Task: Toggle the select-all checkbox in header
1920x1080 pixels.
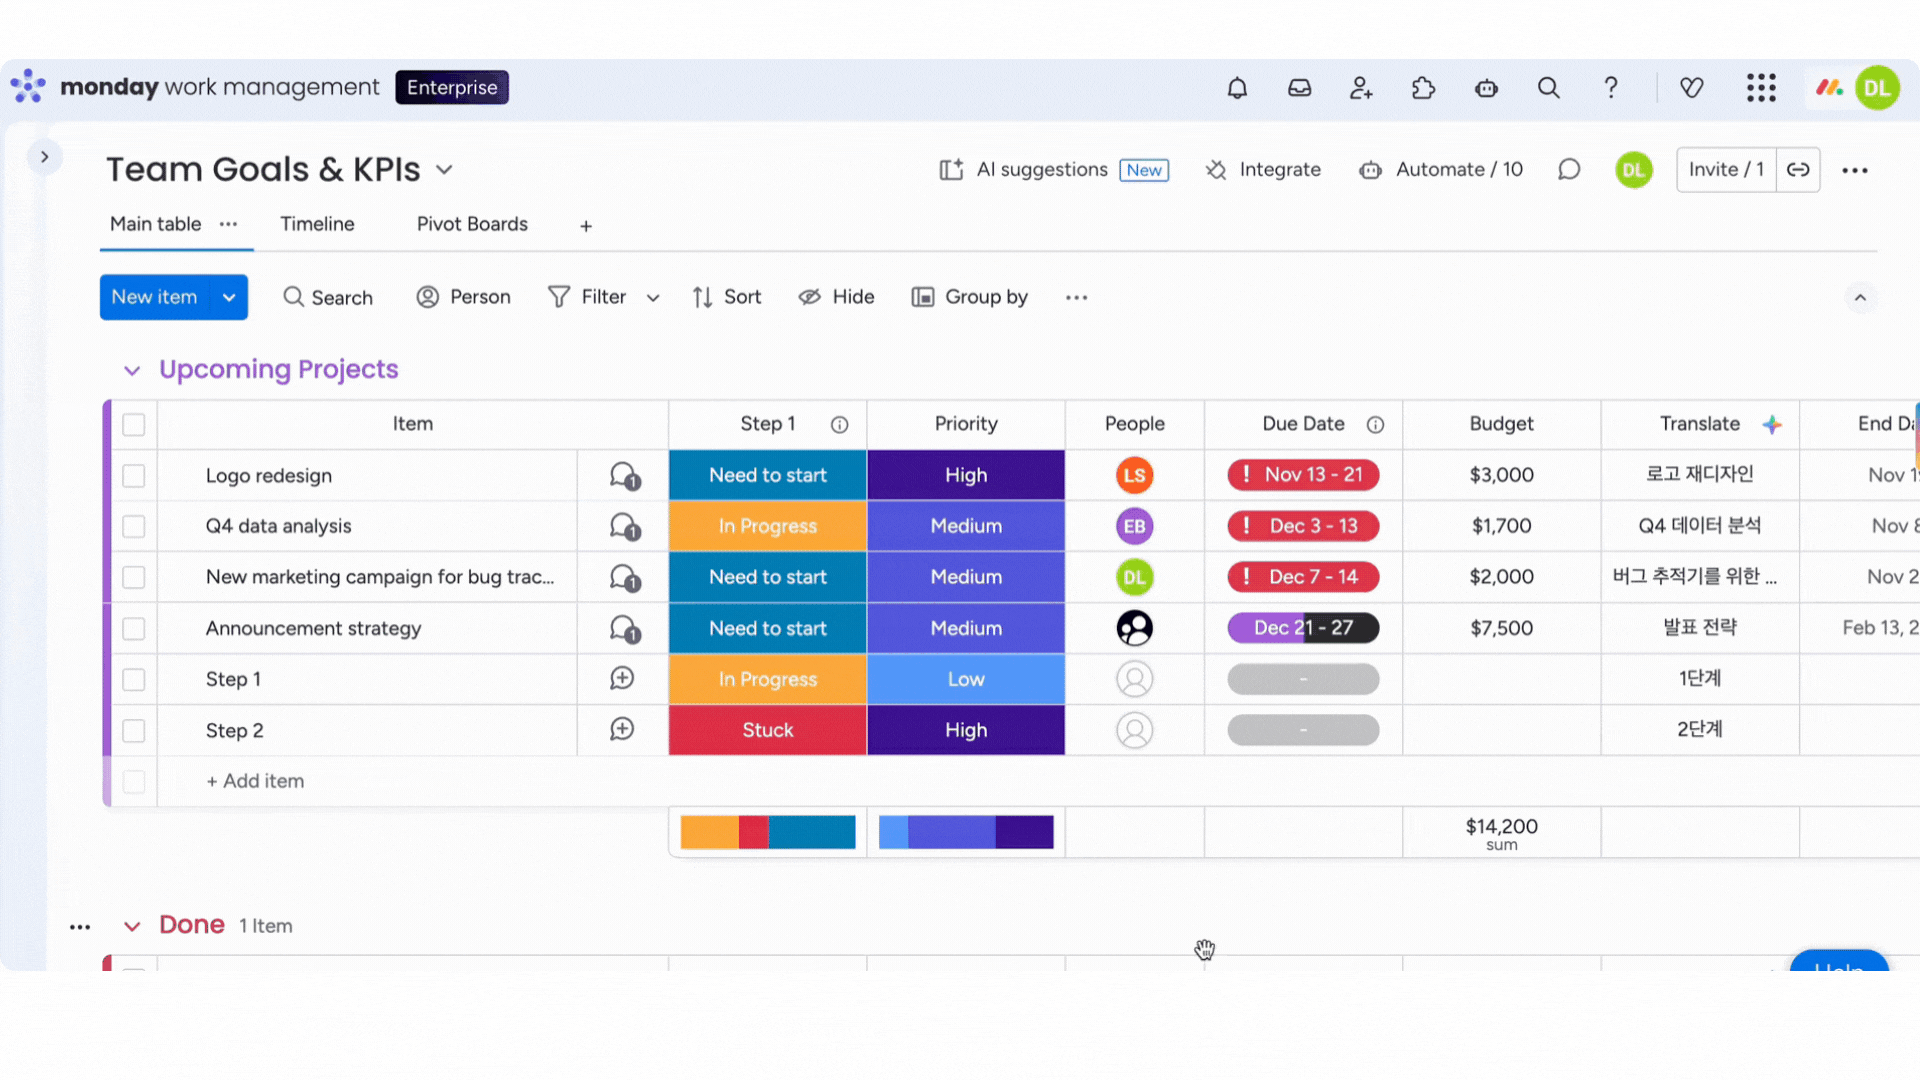Action: (x=134, y=425)
